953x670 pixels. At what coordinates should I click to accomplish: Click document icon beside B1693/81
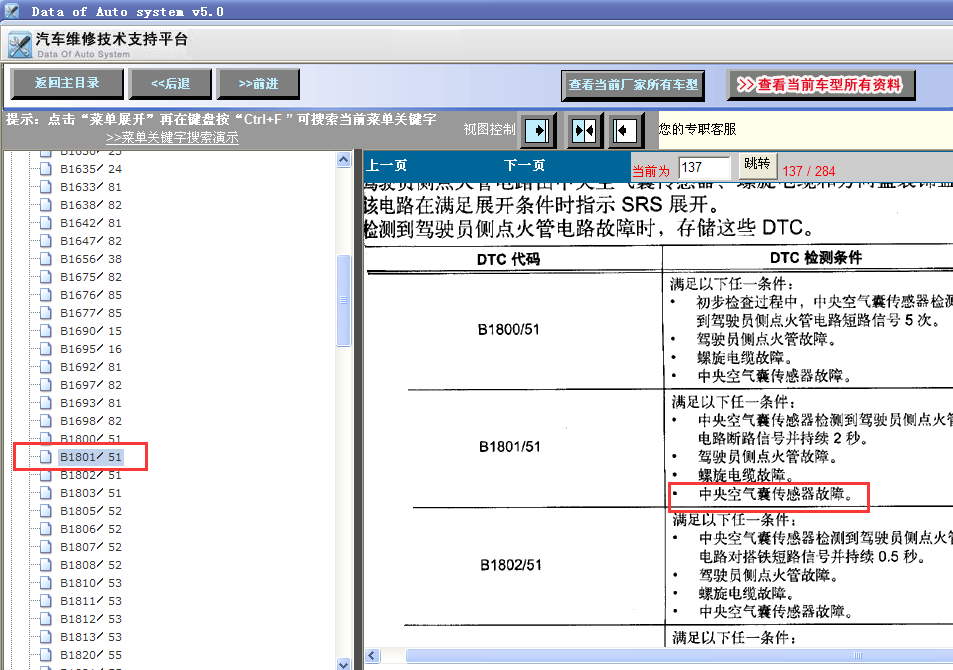click(x=46, y=402)
